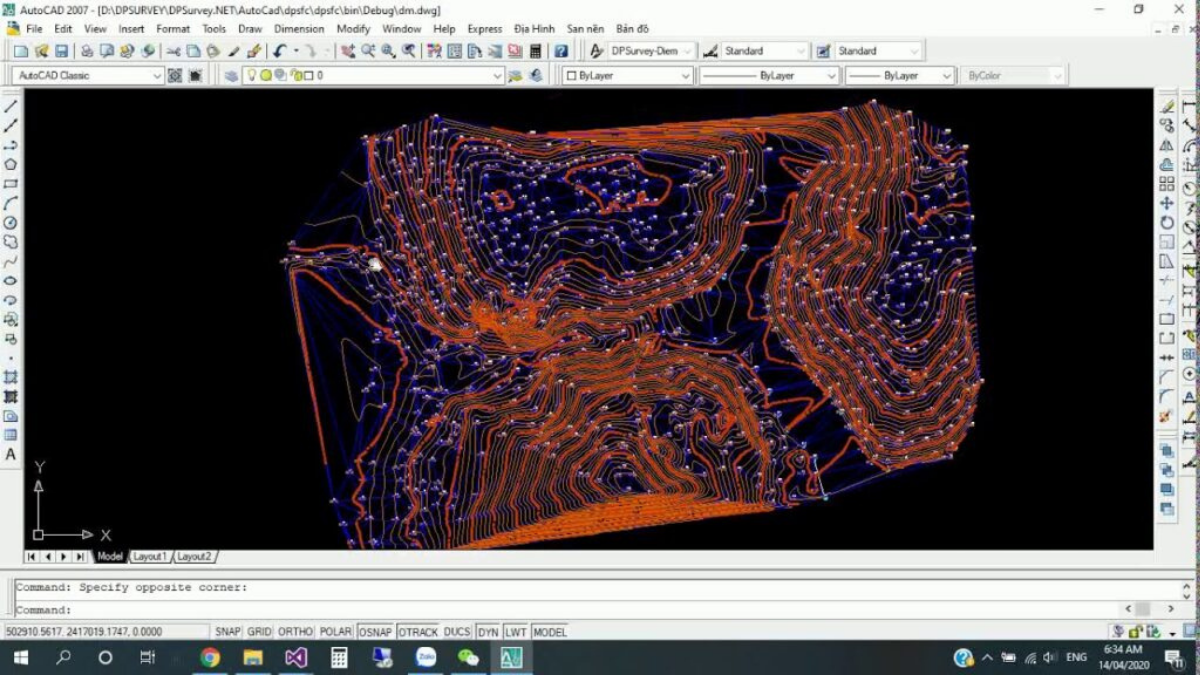
Task: Open the Modify menu
Action: [x=353, y=29]
